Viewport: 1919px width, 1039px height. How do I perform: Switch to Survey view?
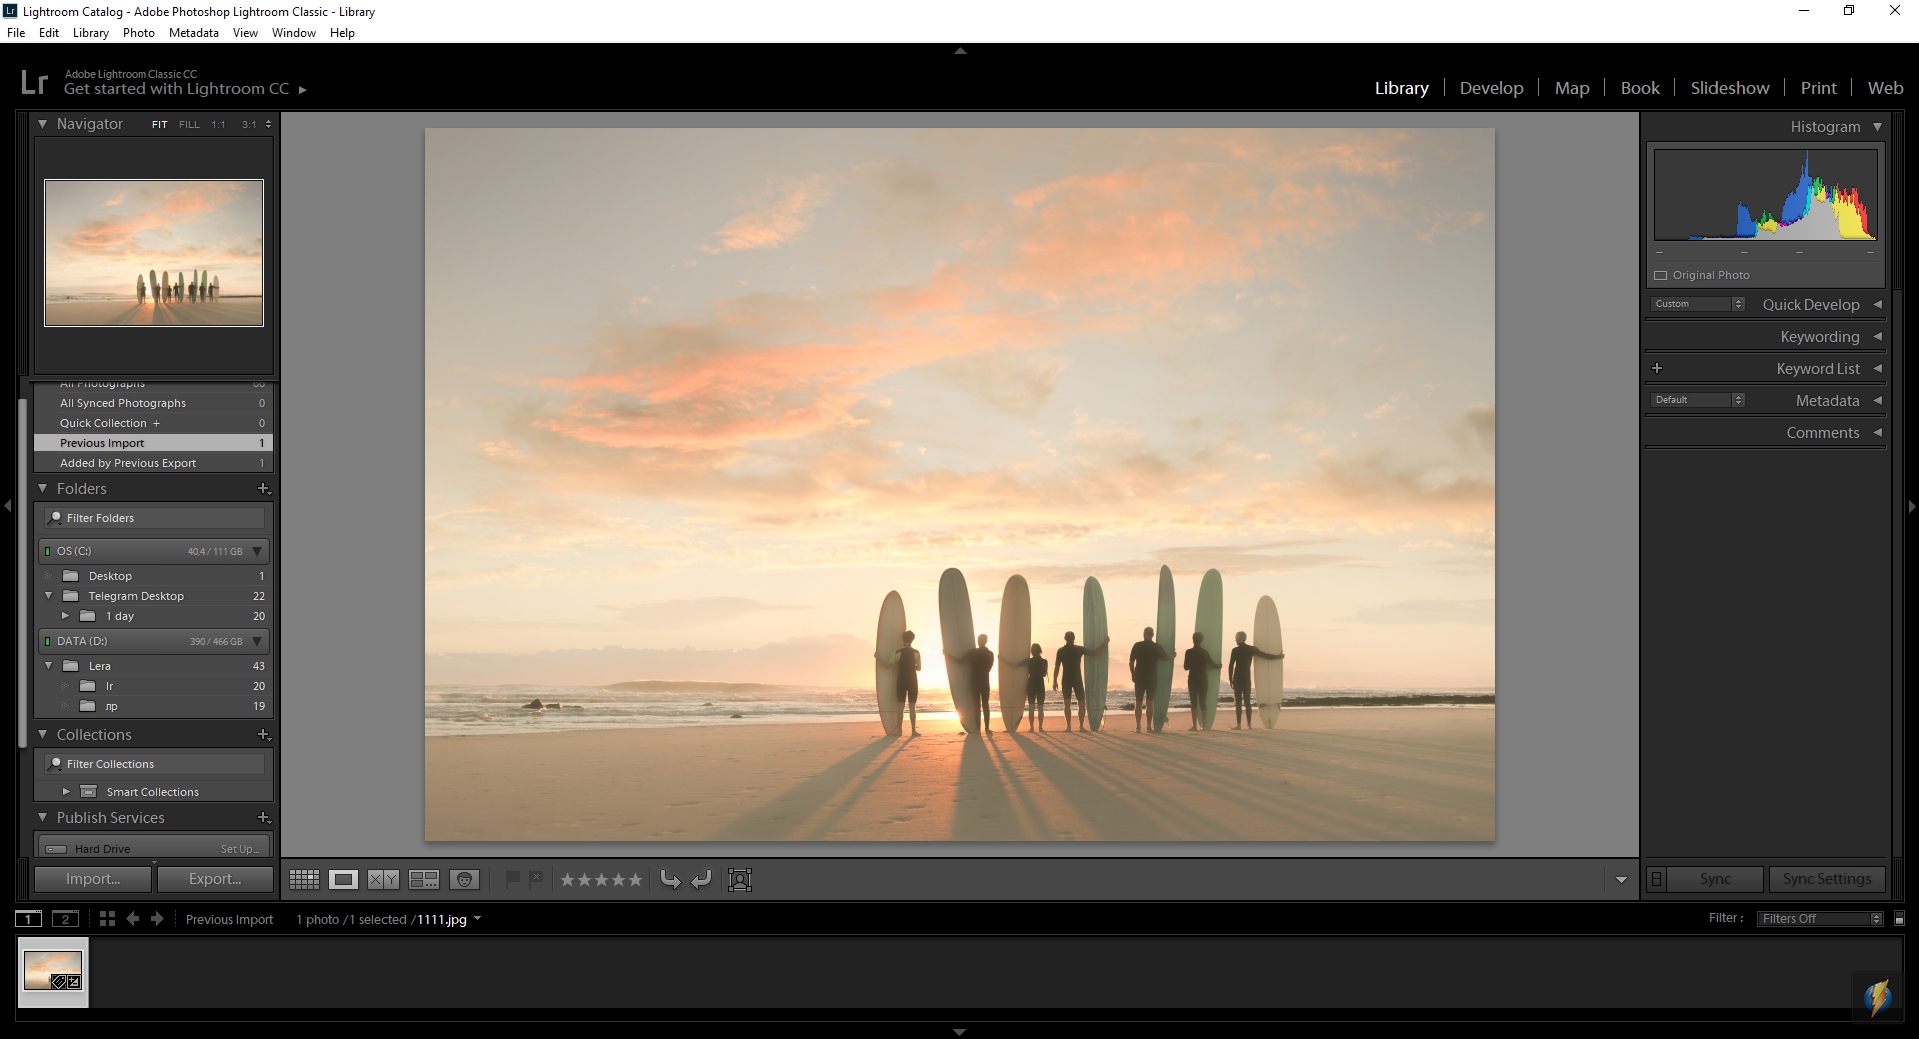coord(424,880)
